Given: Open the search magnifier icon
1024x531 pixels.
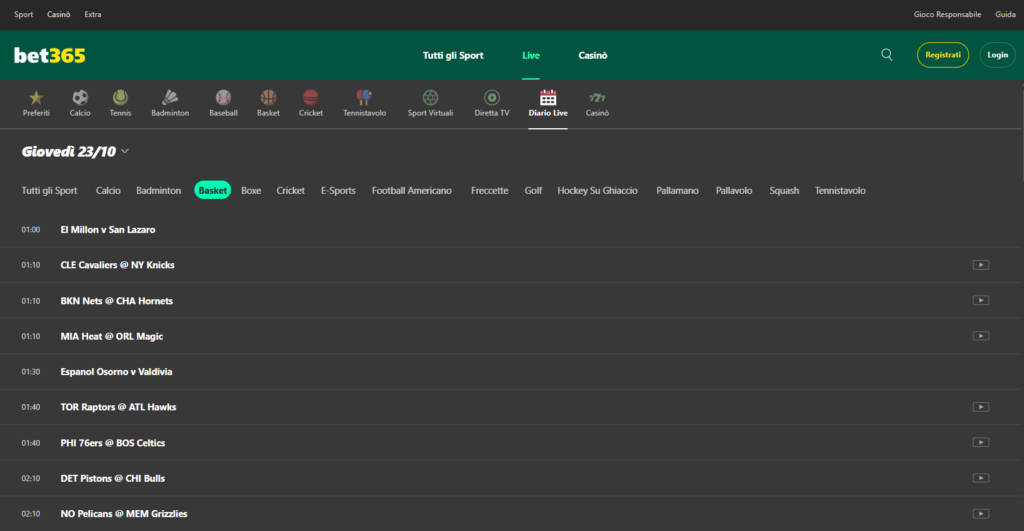Looking at the screenshot, I should point(887,55).
